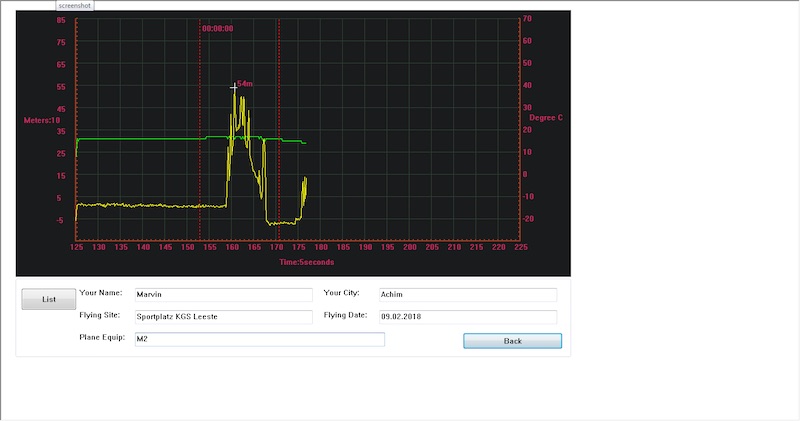Select the 54m peak altitude label
The width and height of the screenshot is (800, 421).
pos(245,84)
